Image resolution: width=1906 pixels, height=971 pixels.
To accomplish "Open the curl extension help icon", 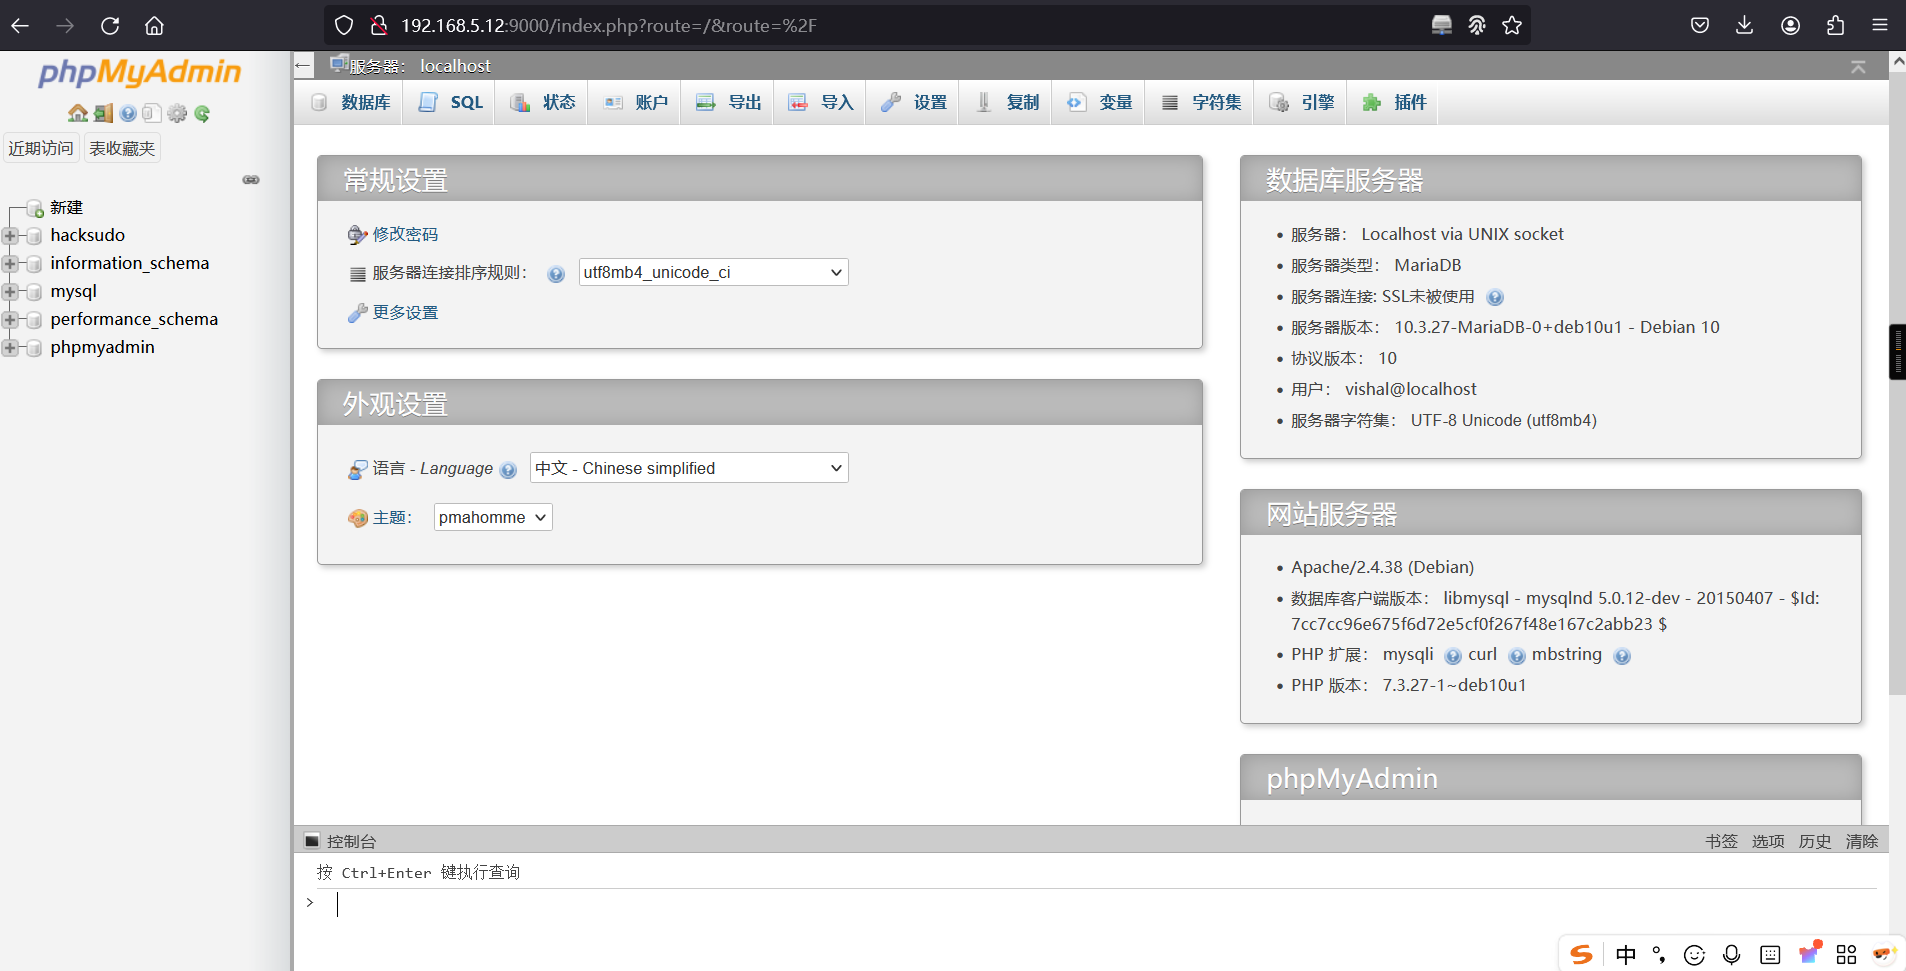I will click(x=1517, y=656).
